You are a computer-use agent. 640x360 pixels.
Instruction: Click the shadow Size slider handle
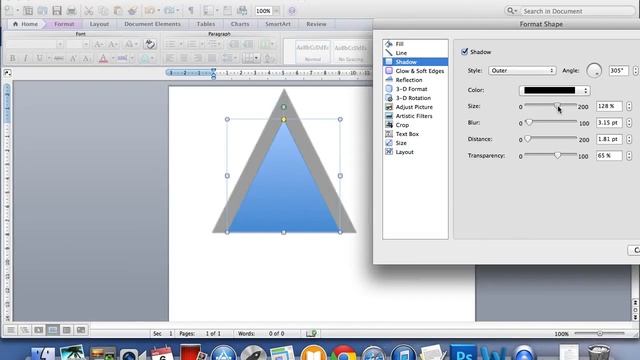click(558, 106)
